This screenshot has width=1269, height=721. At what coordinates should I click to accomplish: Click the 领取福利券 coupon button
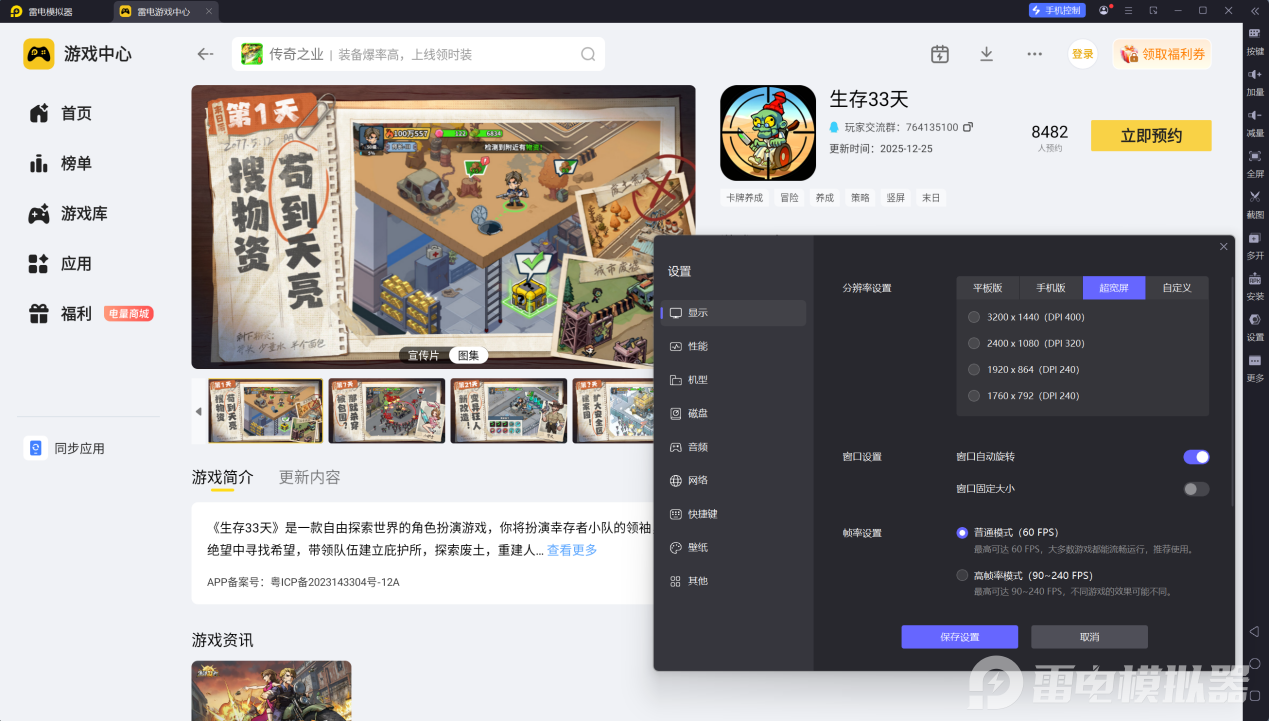1162,54
